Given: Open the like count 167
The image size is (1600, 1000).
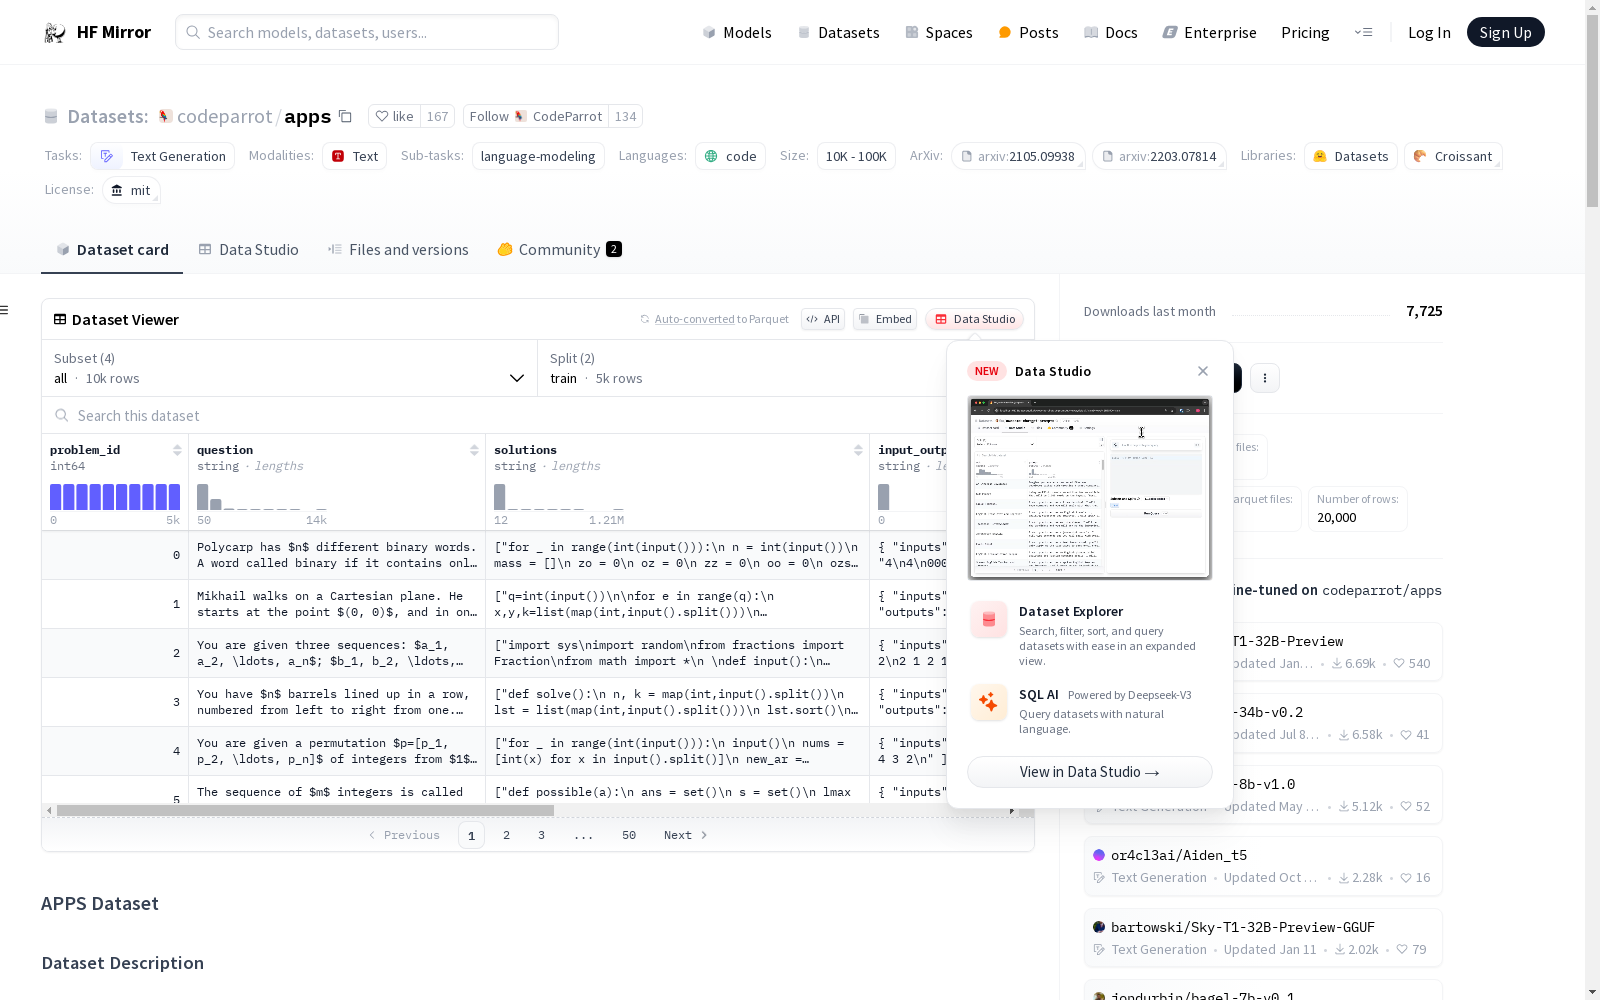Looking at the screenshot, I should 438,116.
